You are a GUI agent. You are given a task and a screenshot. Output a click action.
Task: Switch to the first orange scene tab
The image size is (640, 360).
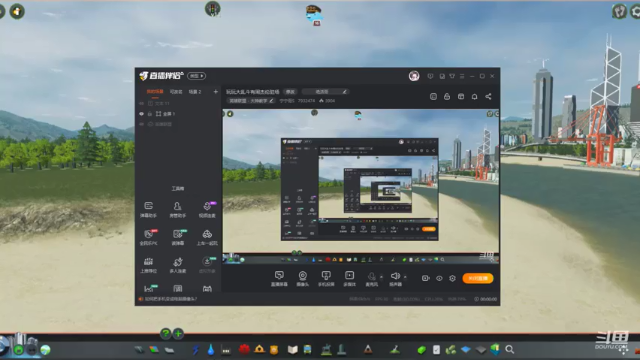coord(155,92)
